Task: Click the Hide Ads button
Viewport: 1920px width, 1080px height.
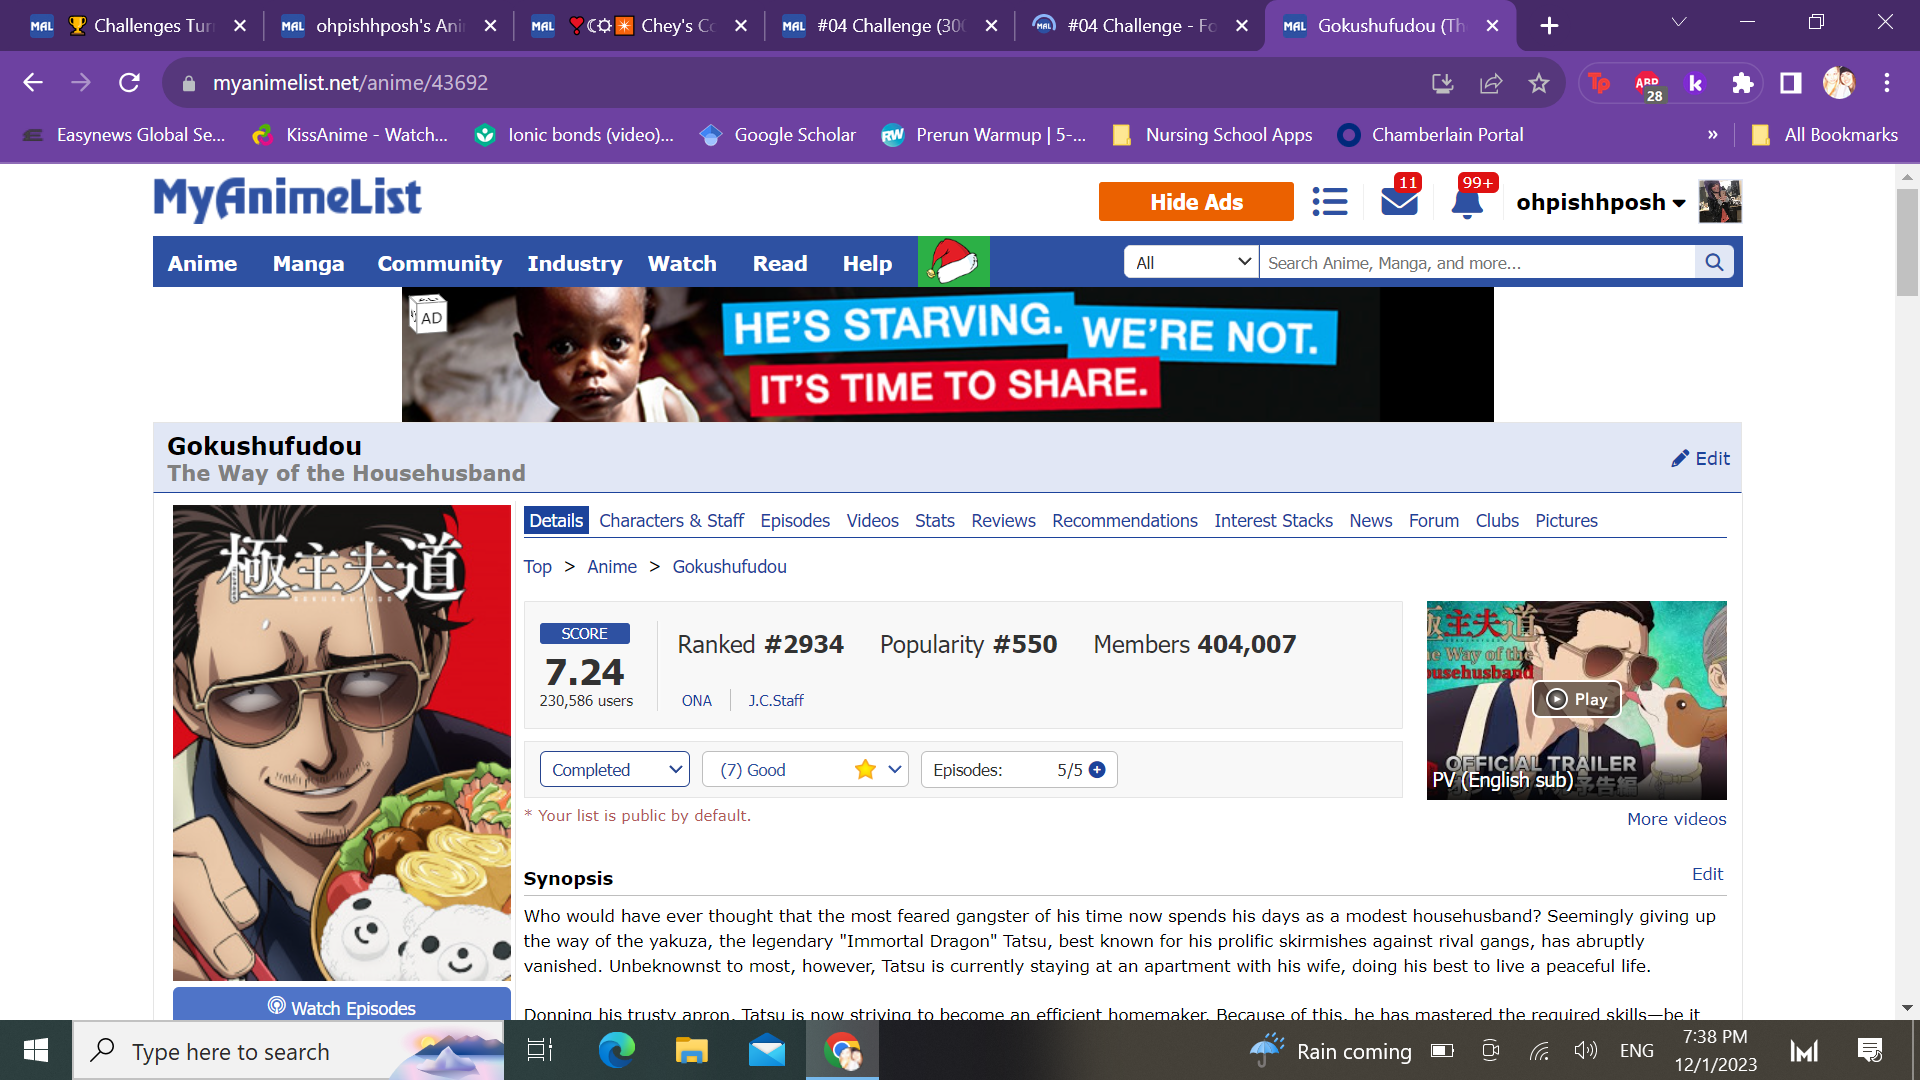Action: 1196,202
